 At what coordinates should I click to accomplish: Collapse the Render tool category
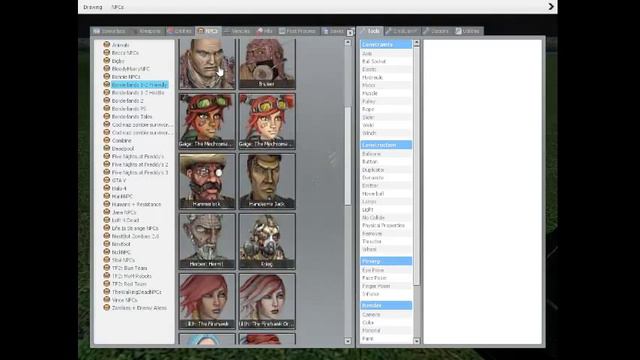(386, 305)
